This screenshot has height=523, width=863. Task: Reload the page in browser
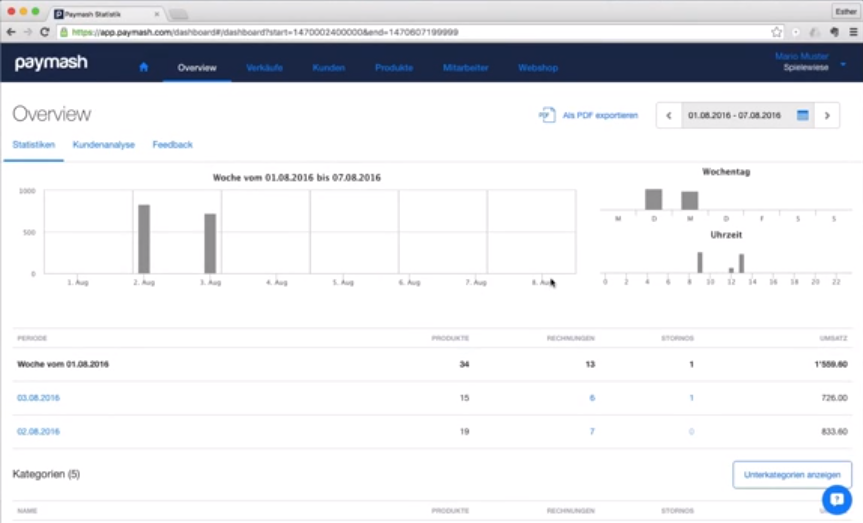coord(45,32)
